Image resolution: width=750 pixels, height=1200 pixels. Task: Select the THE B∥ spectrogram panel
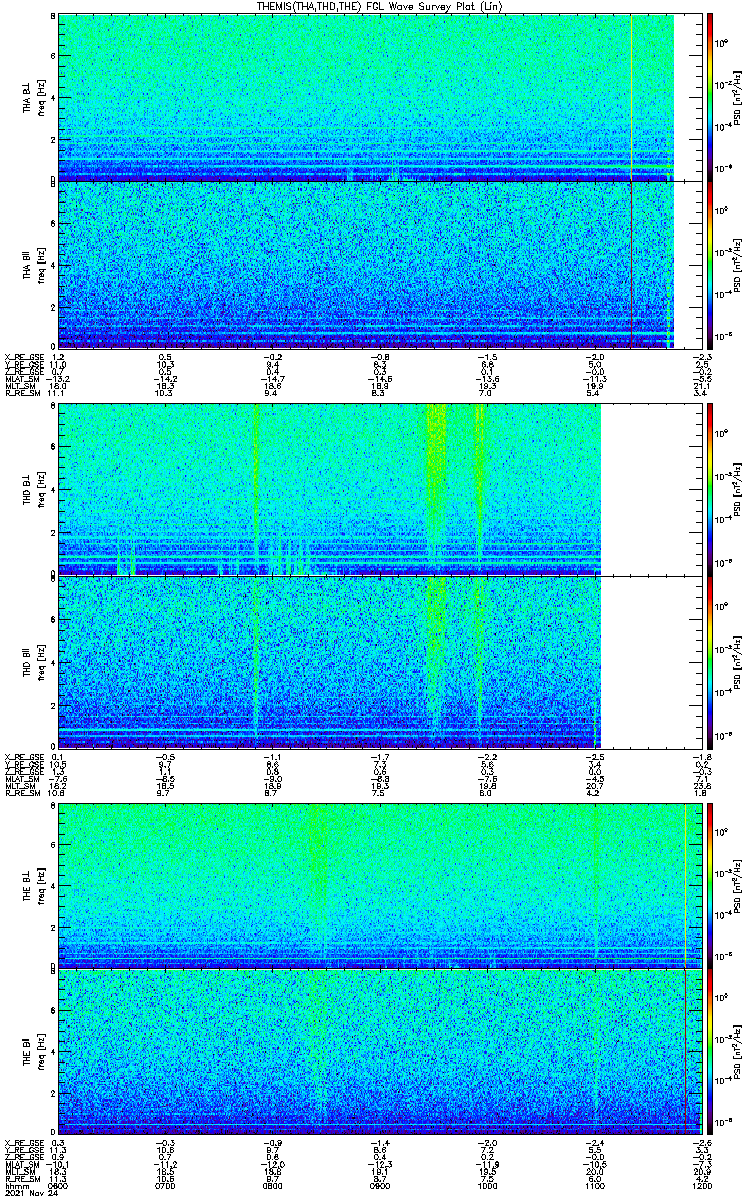point(378,1051)
